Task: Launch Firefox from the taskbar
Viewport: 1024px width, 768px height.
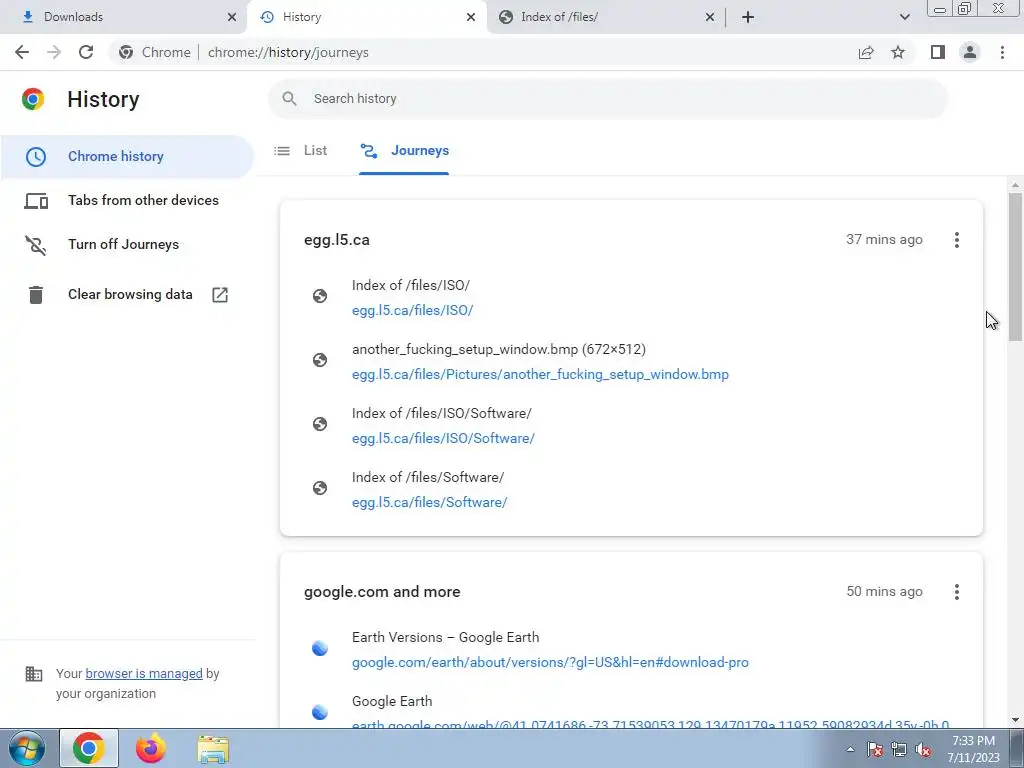Action: coord(151,748)
